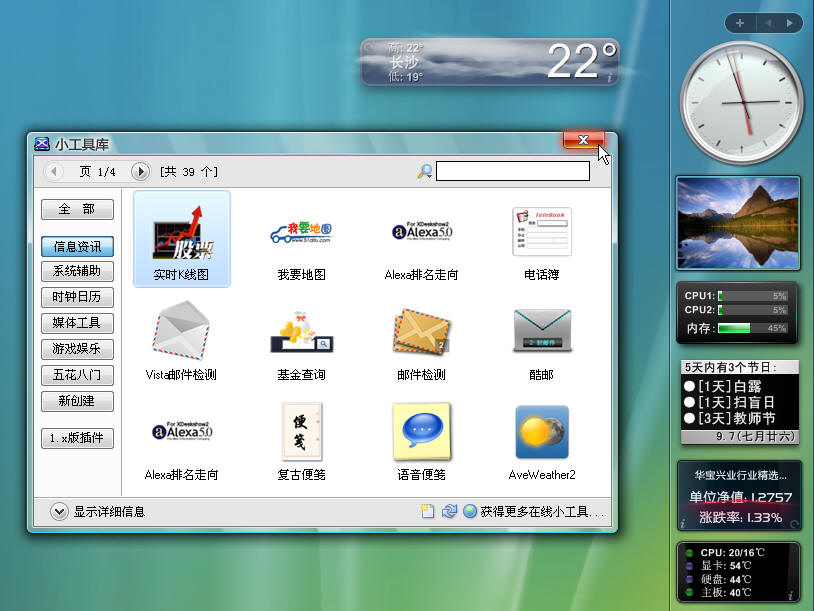Click the refresh icon in bottom bar
Screen dimensions: 814x611
(449, 511)
